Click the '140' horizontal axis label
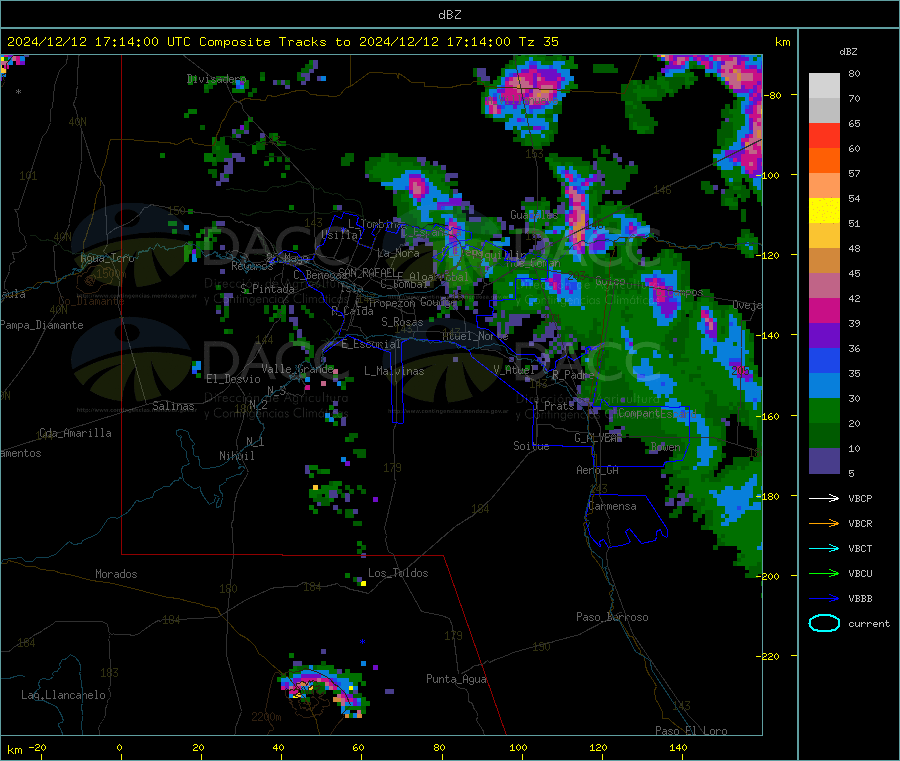 [678, 747]
